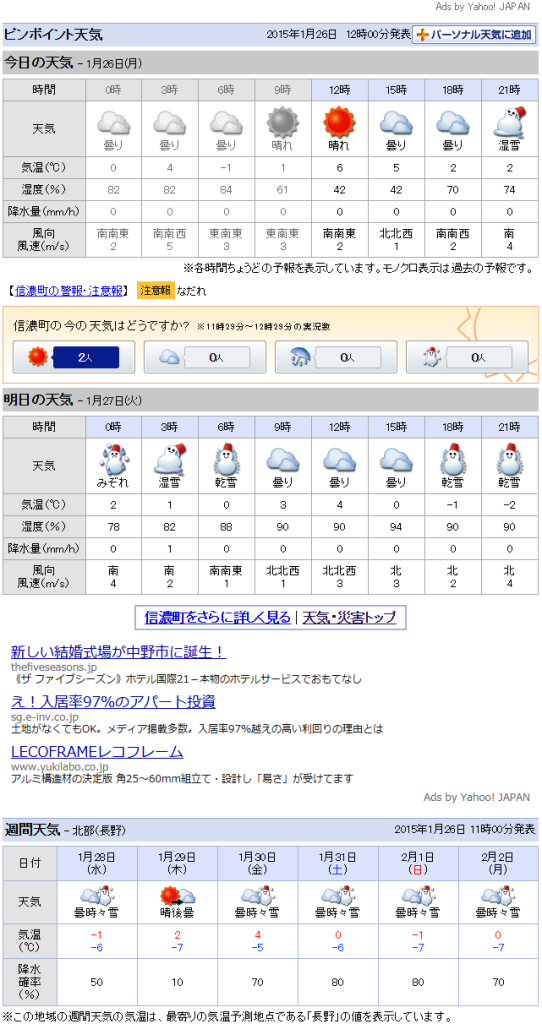Open the 新しい結婚式場が中野市に誕生 ad

[118, 652]
